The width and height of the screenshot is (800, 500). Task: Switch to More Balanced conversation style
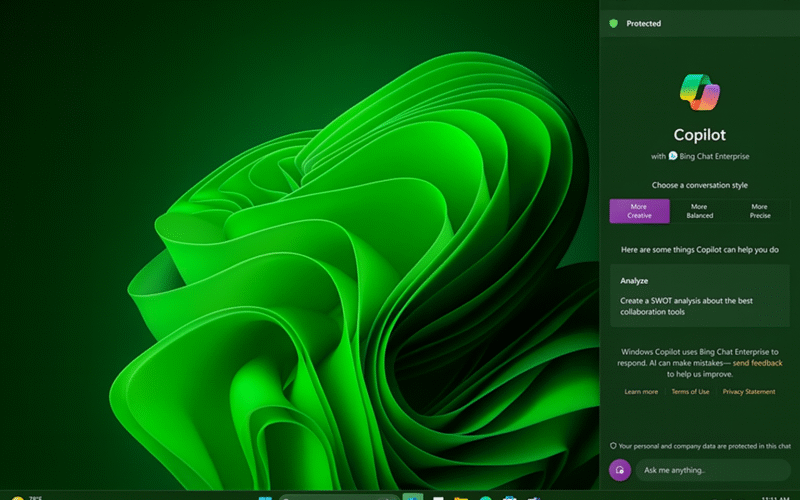(699, 211)
